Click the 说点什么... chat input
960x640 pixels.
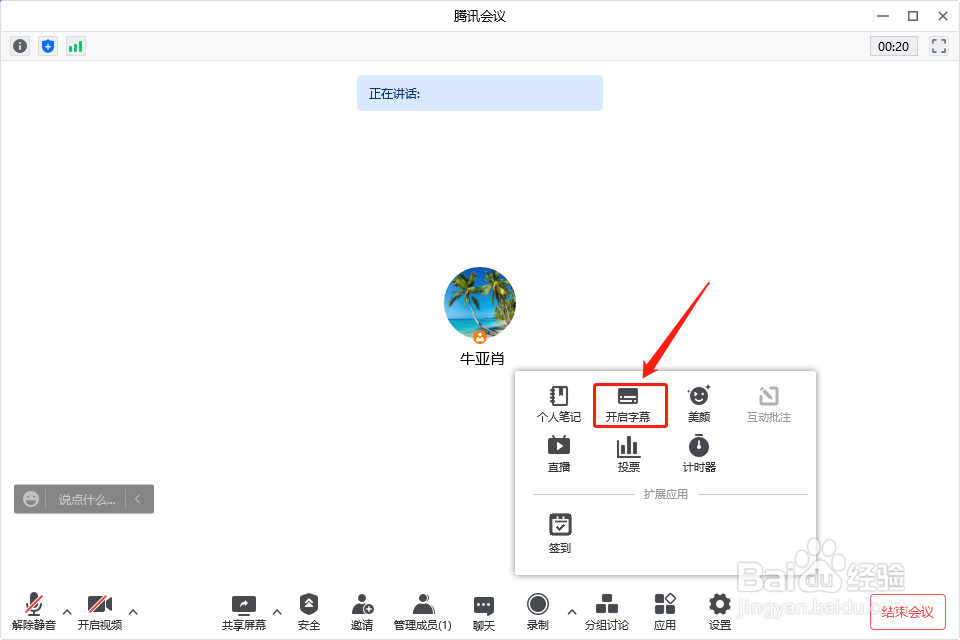(86, 499)
